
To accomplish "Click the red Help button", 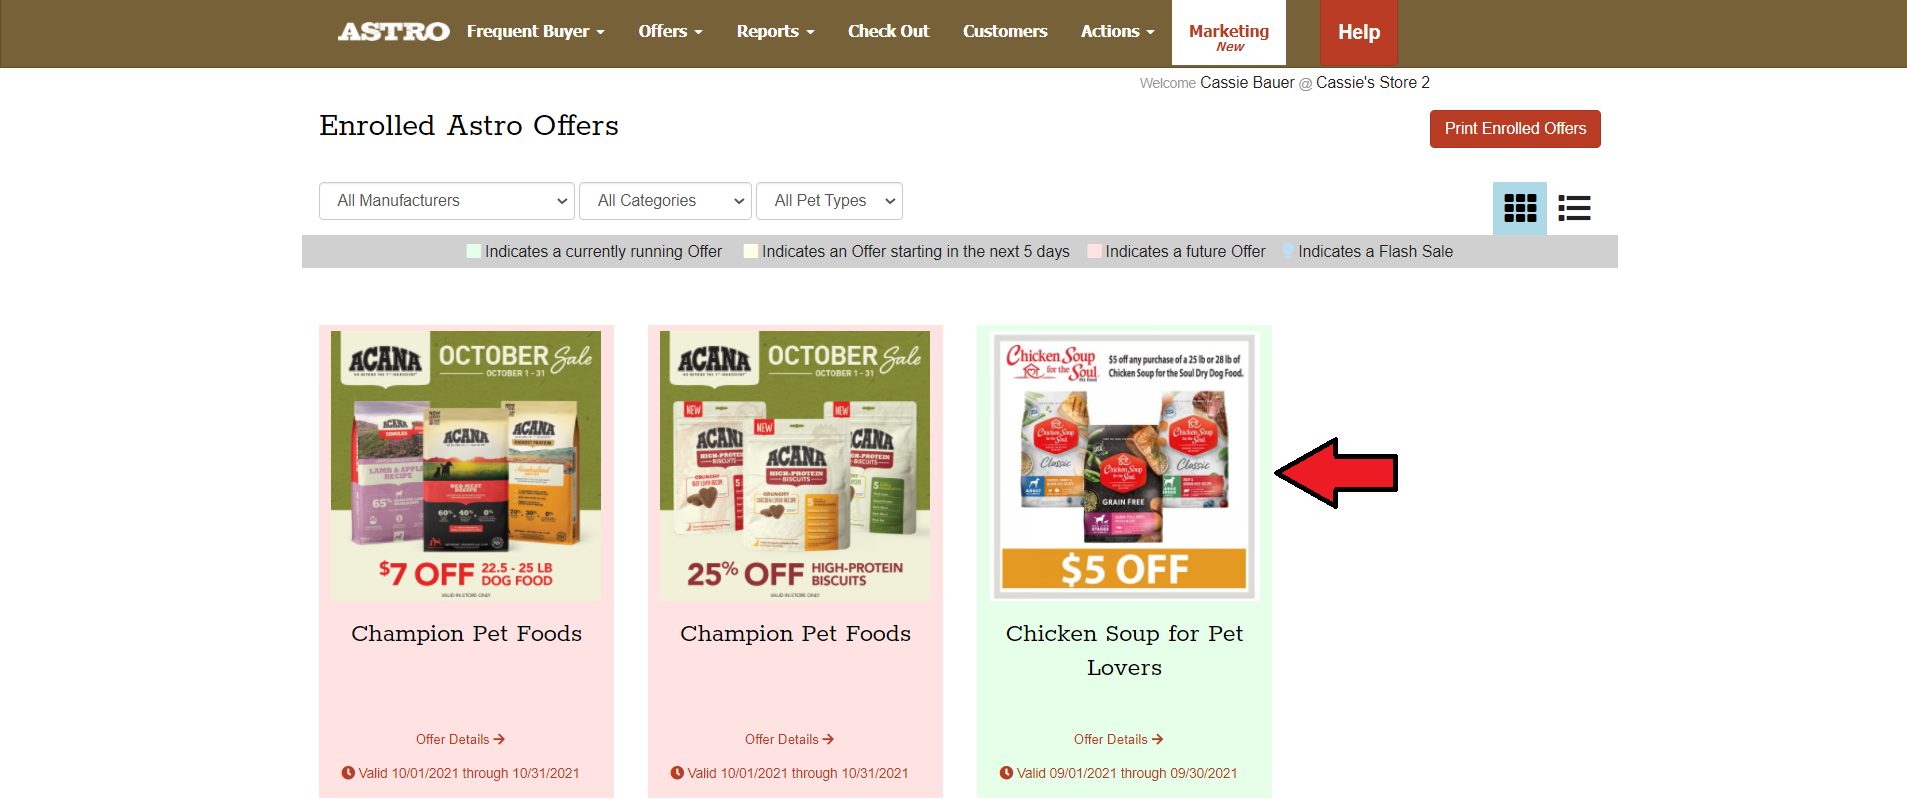I will click(x=1359, y=33).
